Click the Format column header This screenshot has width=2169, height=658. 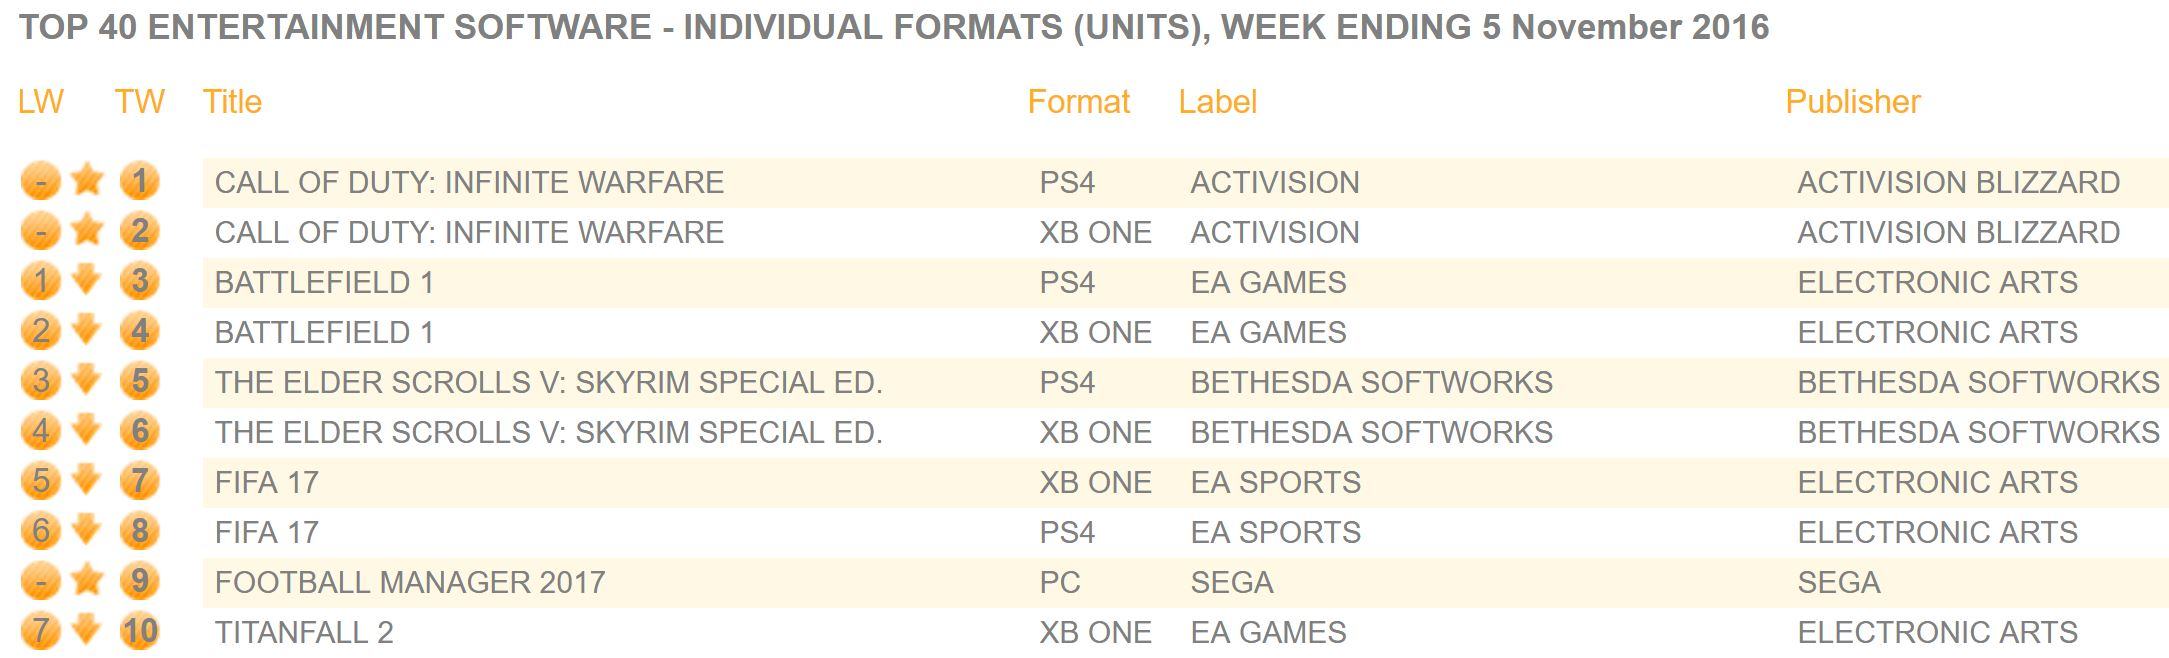pos(1078,102)
